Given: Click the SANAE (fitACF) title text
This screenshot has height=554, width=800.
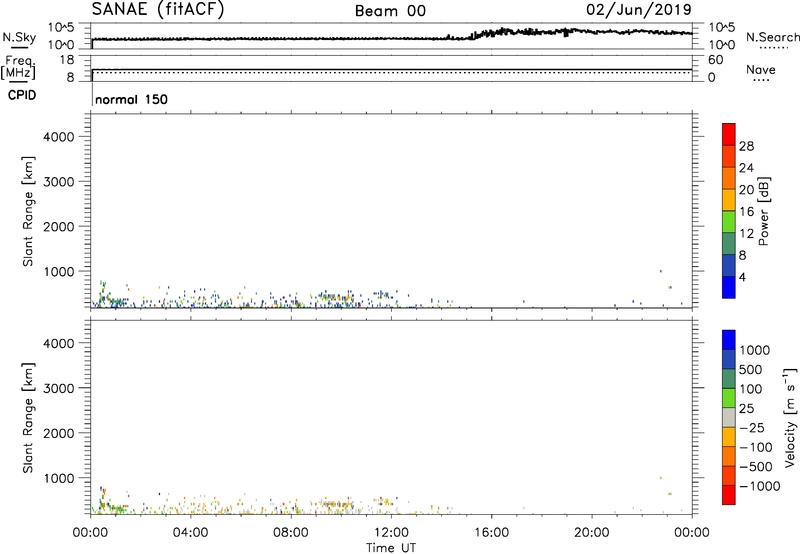Looking at the screenshot, I should click(158, 9).
